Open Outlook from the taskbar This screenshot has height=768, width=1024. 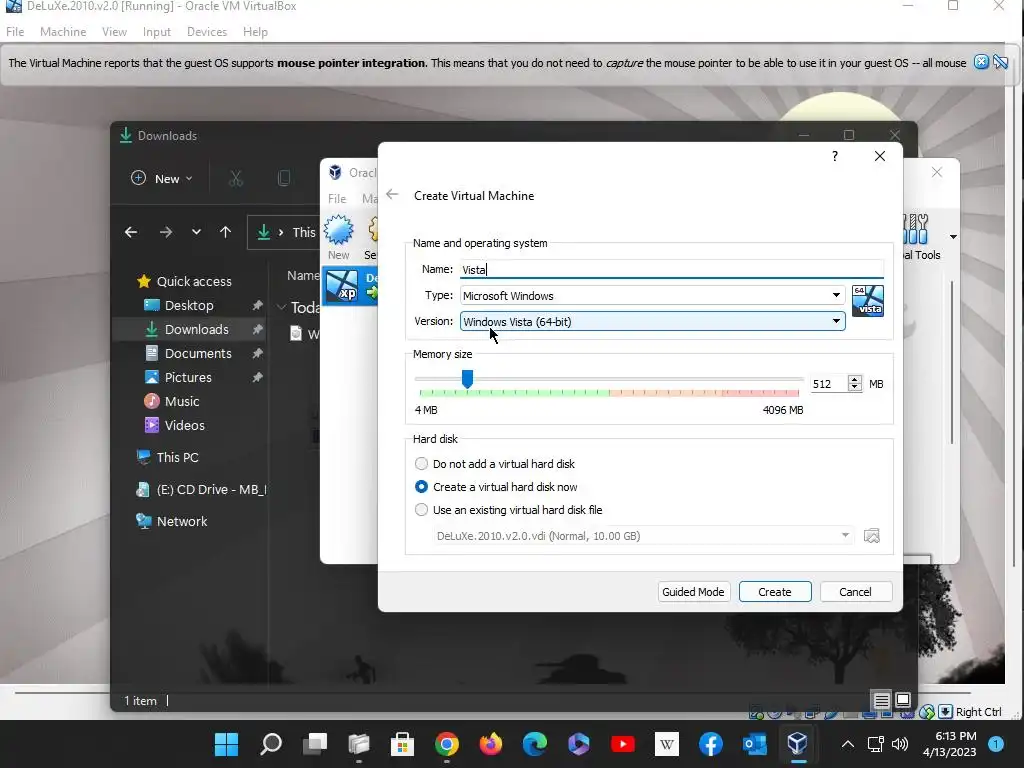[x=754, y=744]
